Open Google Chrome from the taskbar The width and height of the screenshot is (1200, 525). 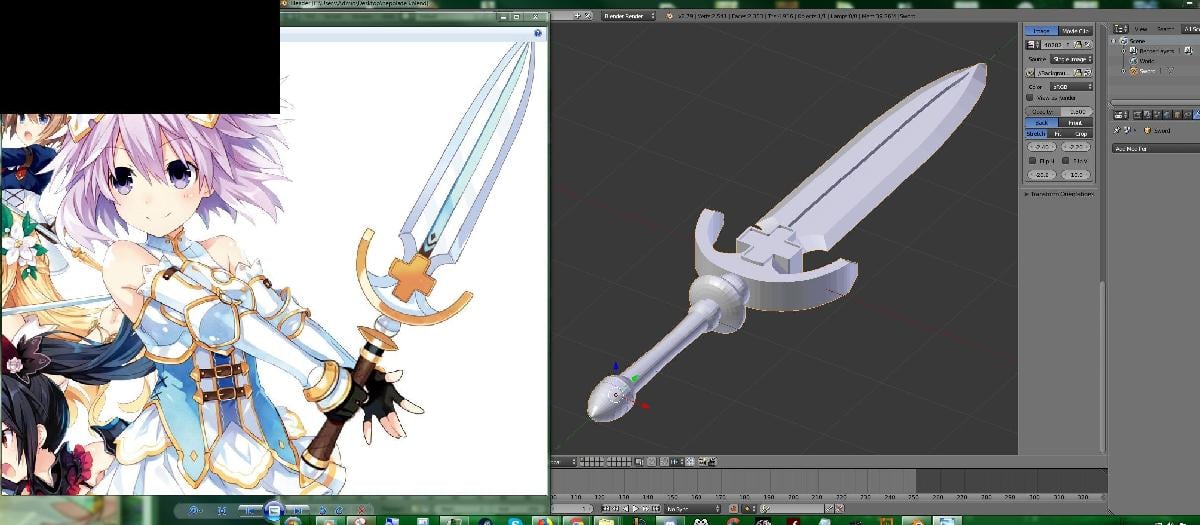point(576,521)
